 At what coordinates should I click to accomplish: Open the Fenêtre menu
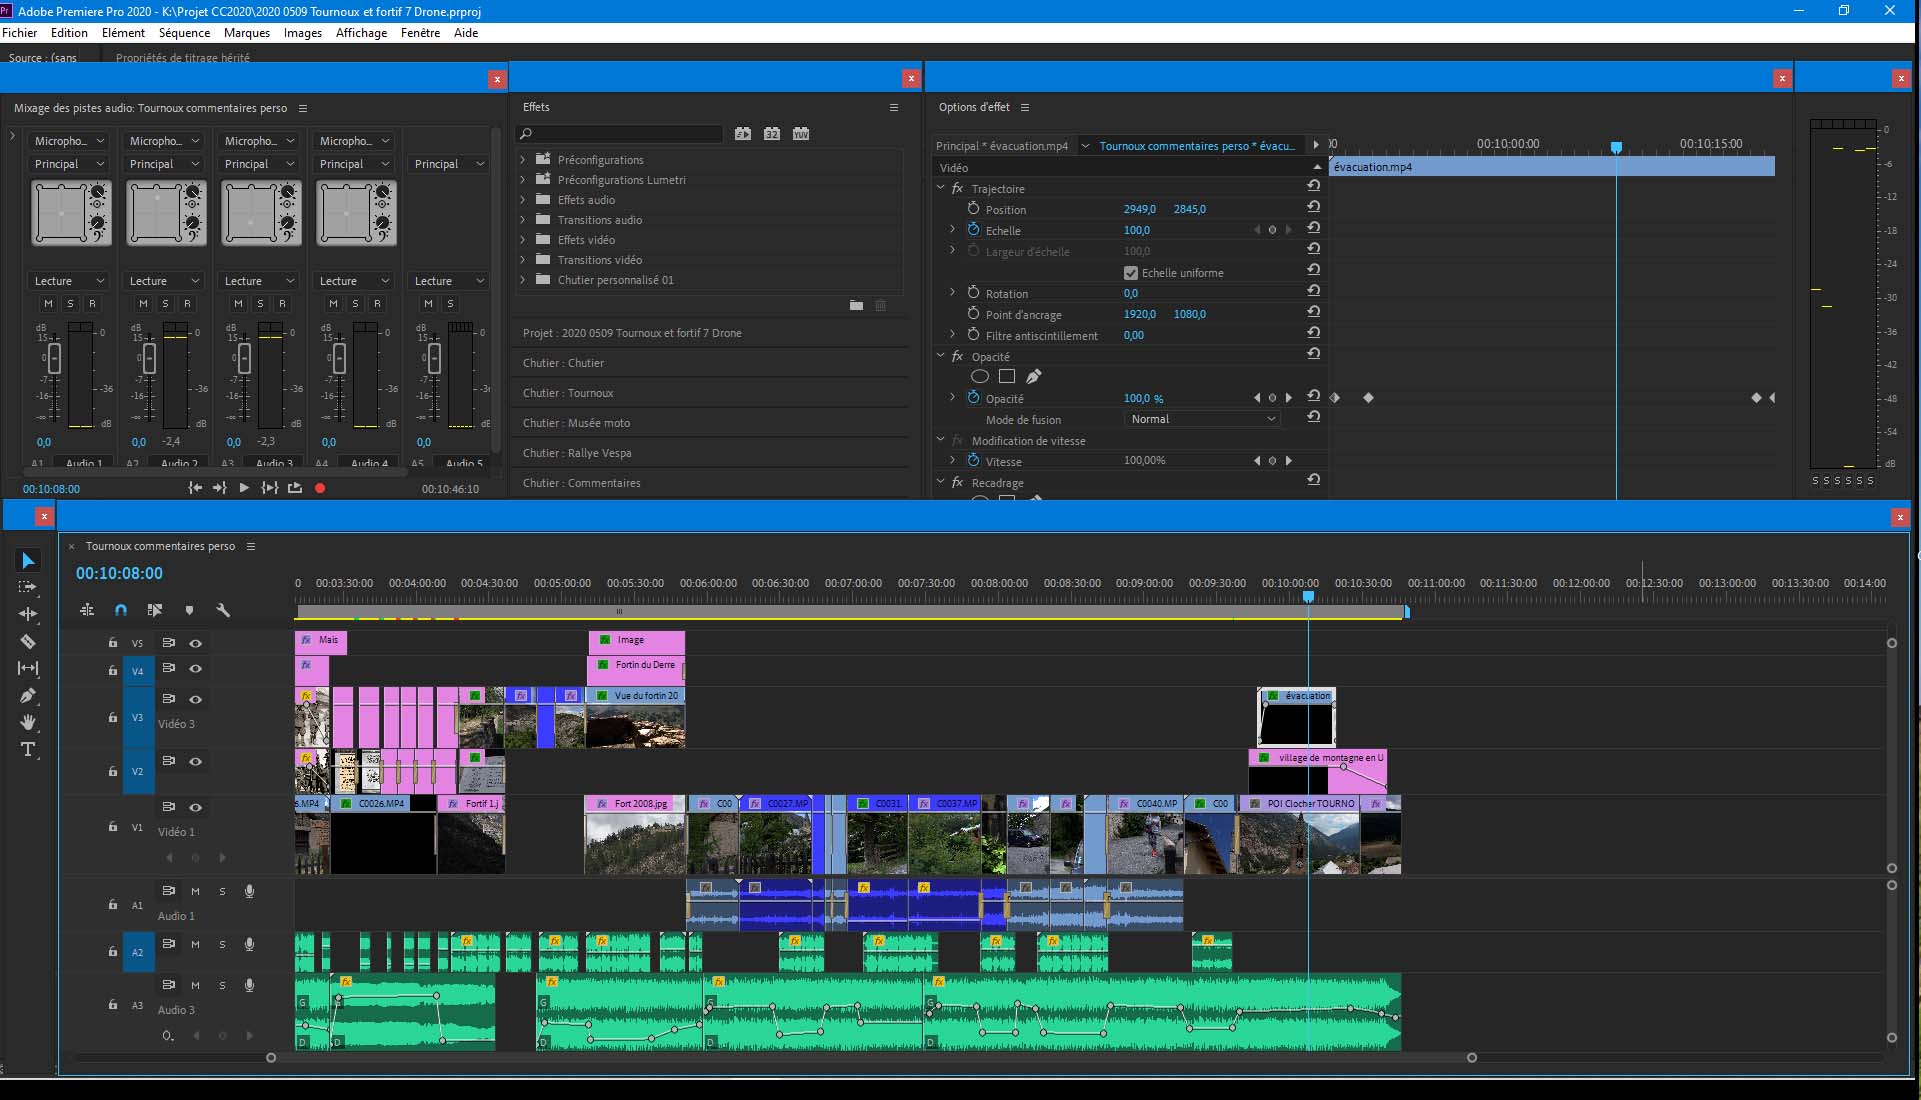coord(420,33)
